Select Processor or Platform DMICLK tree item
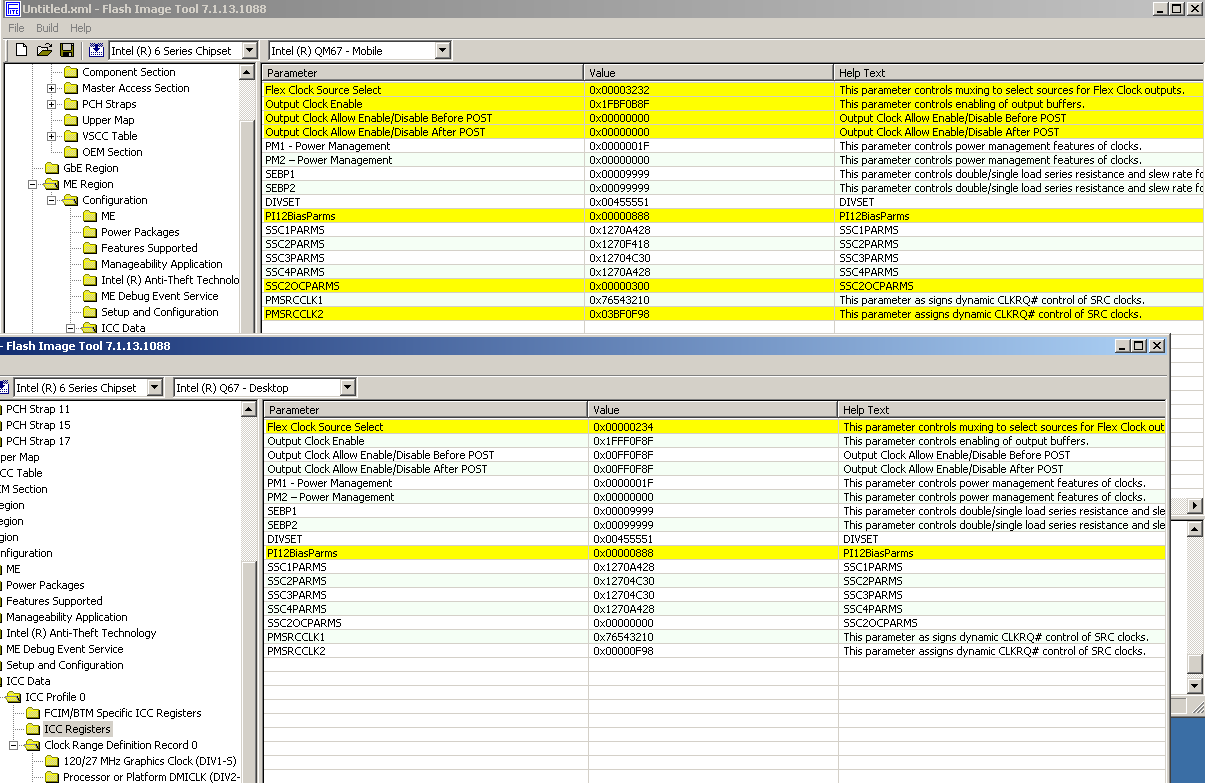This screenshot has height=783, width=1205. pos(151,777)
